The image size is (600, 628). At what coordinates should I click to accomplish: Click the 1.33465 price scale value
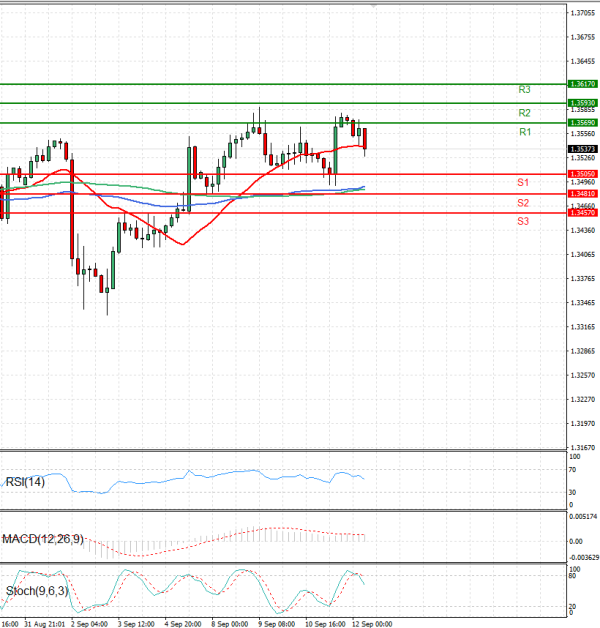(x=583, y=303)
